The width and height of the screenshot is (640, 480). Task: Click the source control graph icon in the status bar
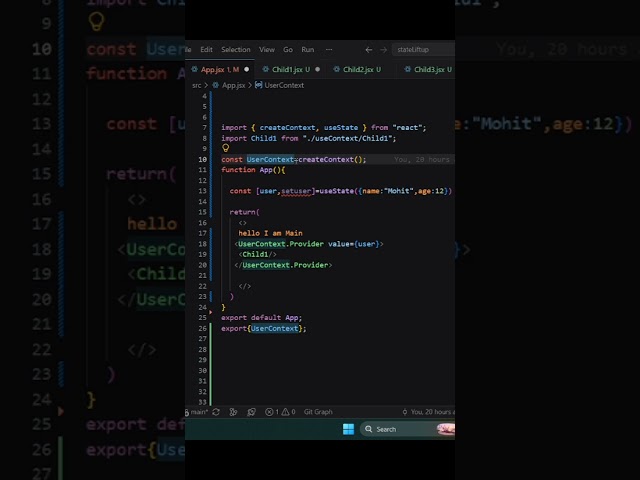point(233,412)
